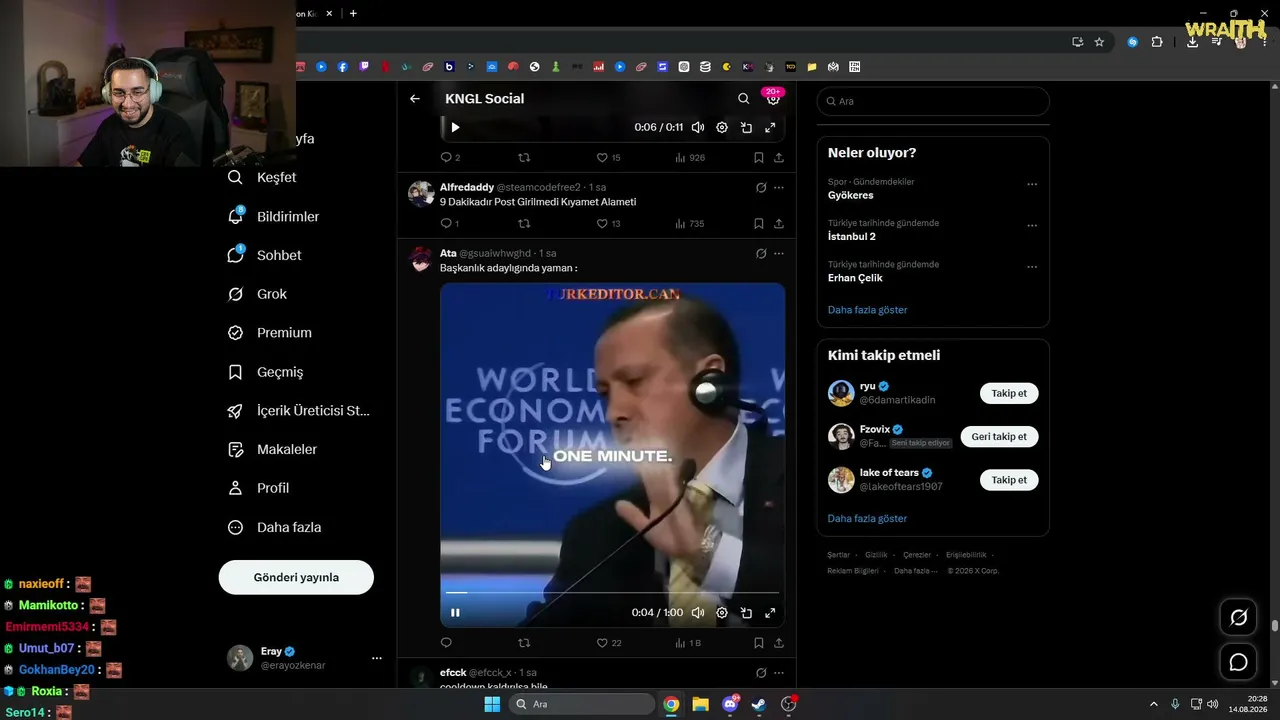Open the more menu on efcck's post
The width and height of the screenshot is (1280, 720).
pyautogui.click(x=779, y=673)
